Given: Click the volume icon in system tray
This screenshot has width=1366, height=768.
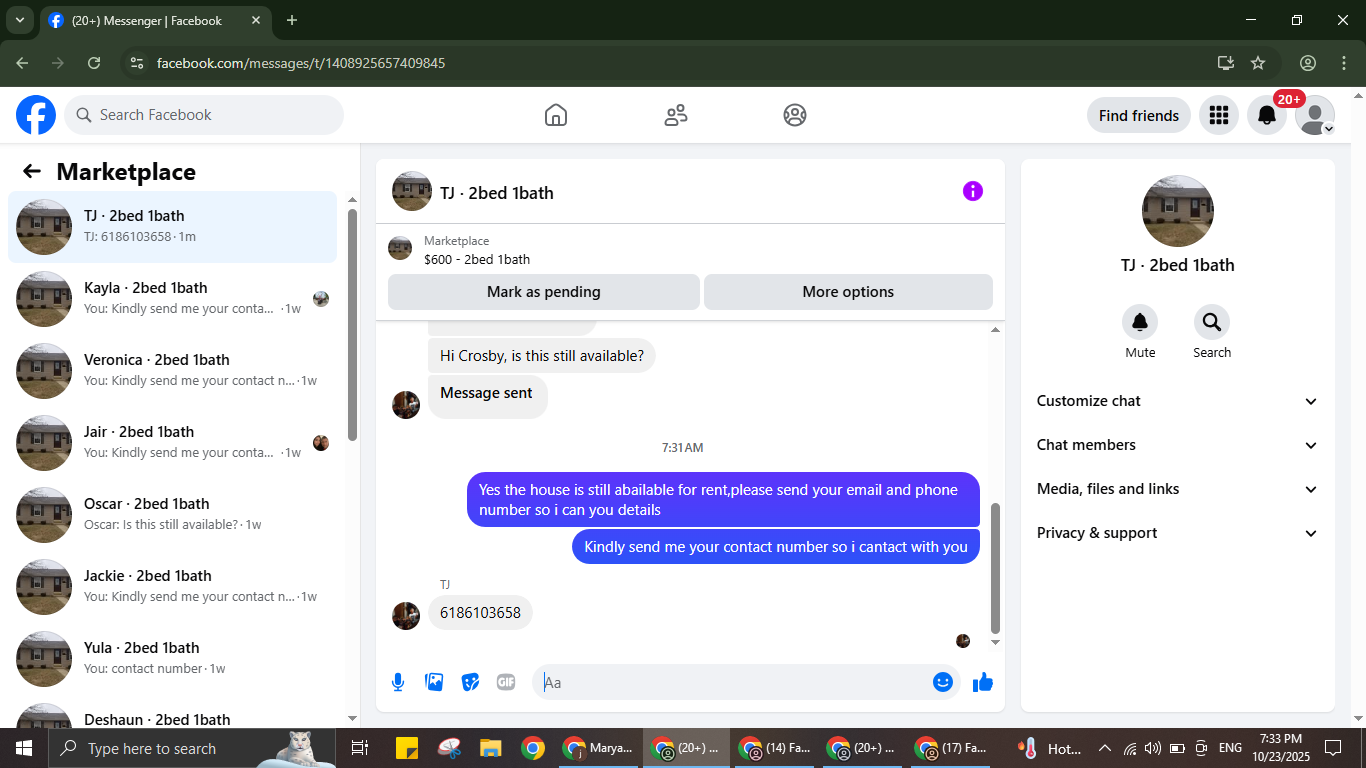Looking at the screenshot, I should (x=1153, y=748).
